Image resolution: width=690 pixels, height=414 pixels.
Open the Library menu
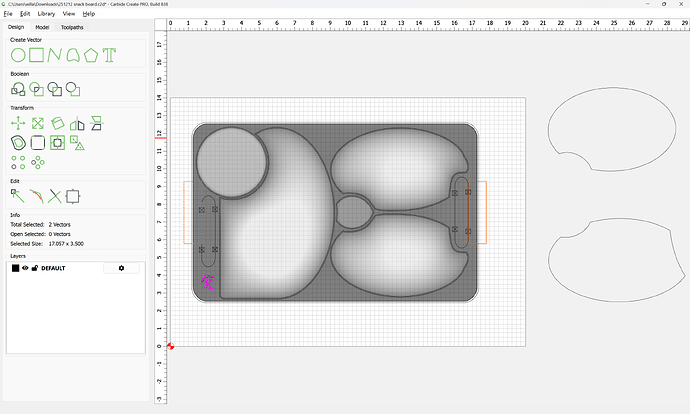click(x=46, y=14)
